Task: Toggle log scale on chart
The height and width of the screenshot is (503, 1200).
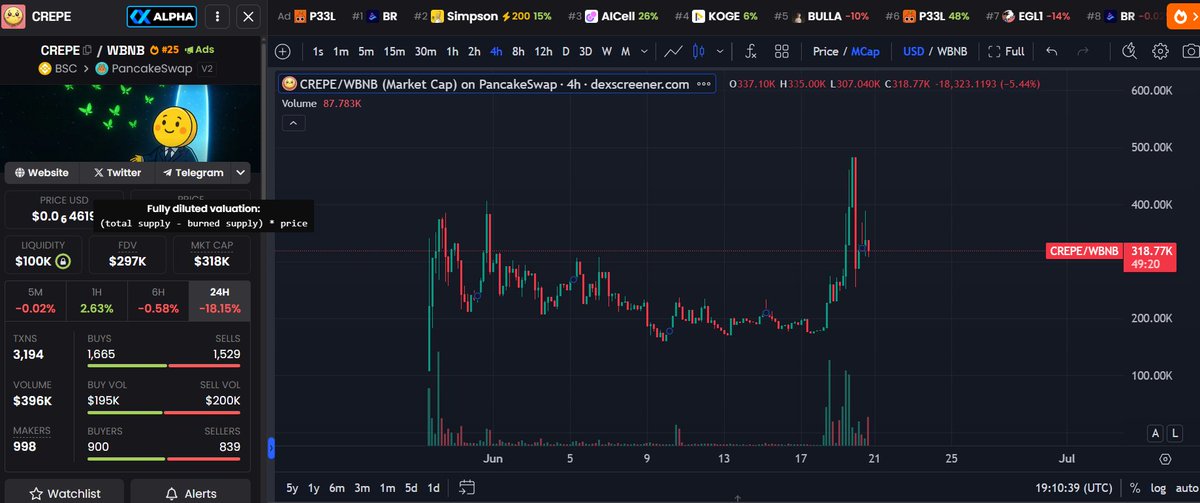Action: 1157,487
